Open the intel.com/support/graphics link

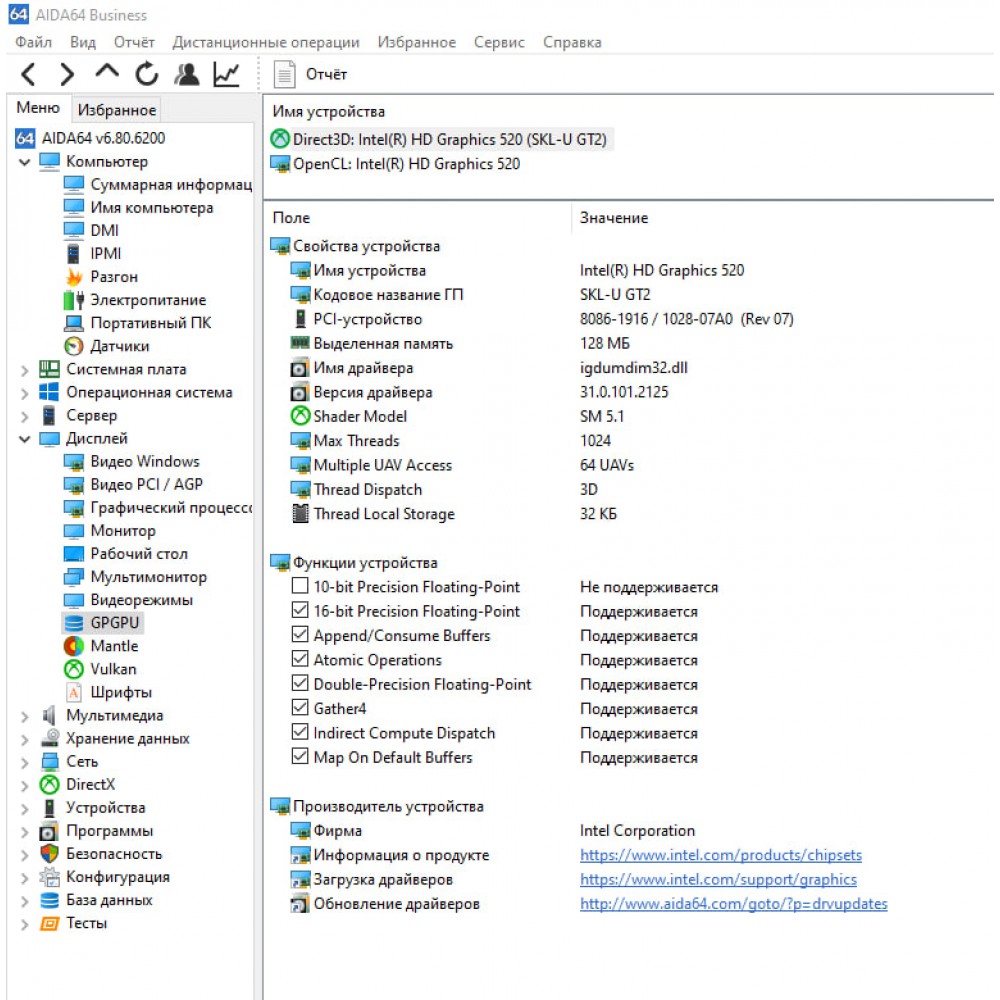718,879
